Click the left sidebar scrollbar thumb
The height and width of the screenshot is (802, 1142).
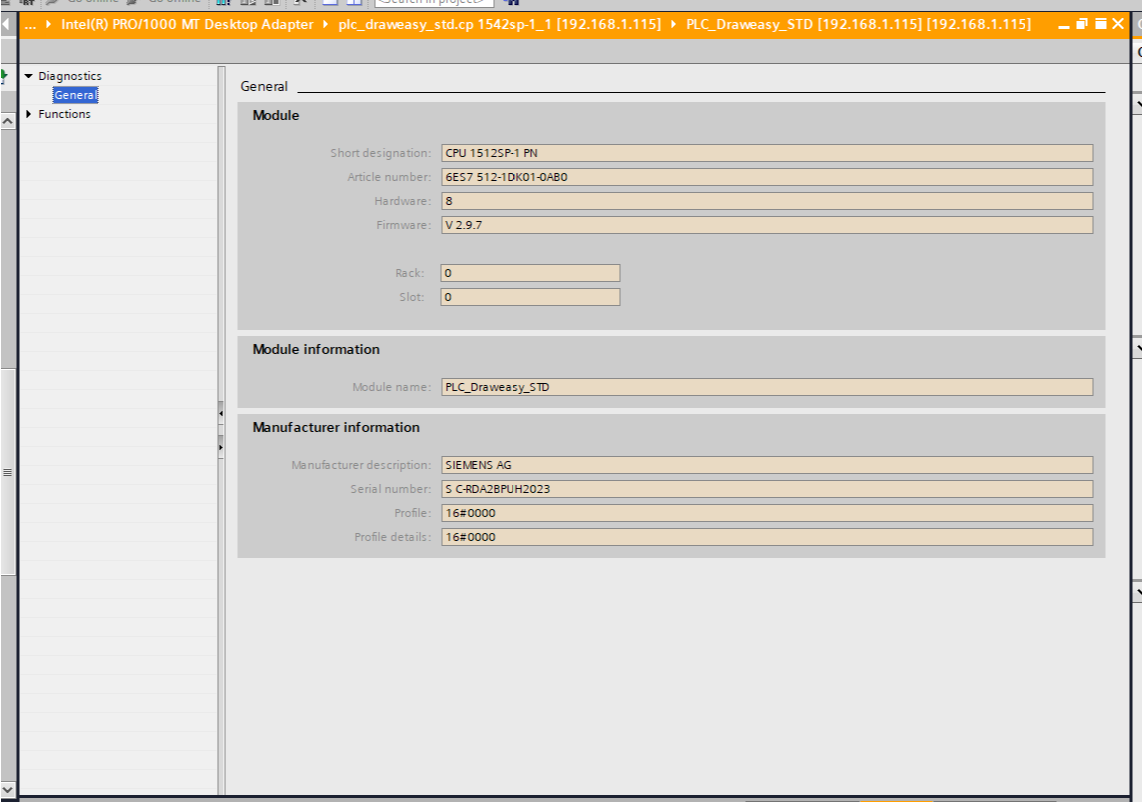pyautogui.click(x=8, y=472)
